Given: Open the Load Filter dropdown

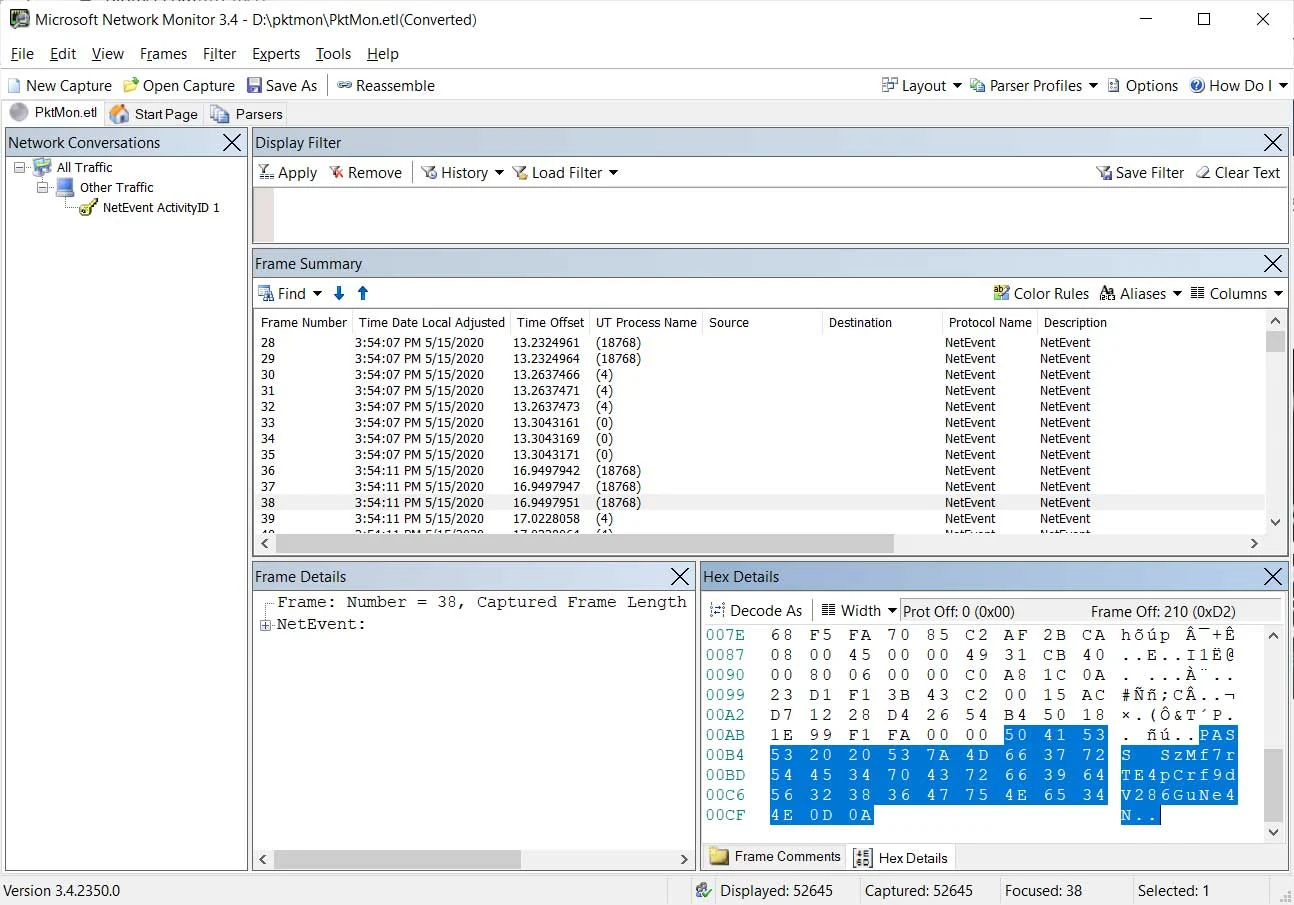Looking at the screenshot, I should pyautogui.click(x=565, y=173).
